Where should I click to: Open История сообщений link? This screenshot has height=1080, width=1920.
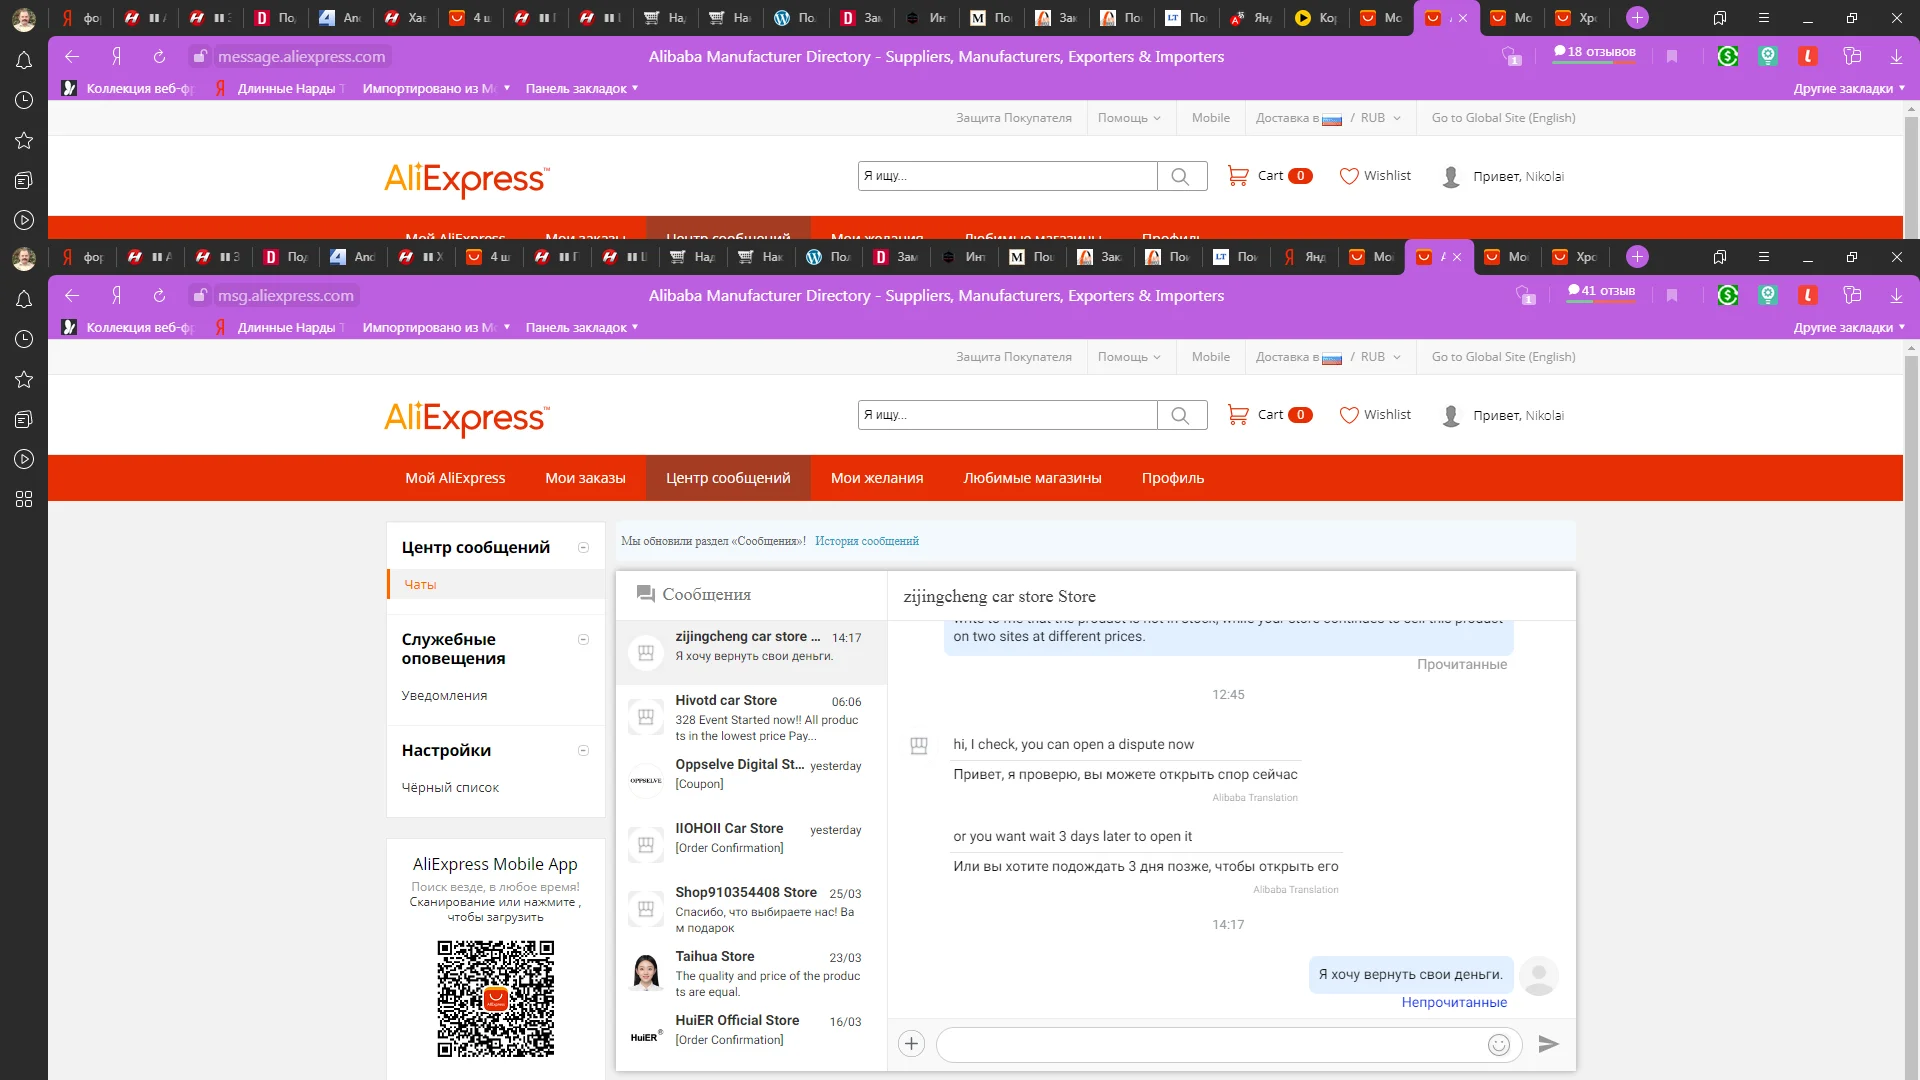pyautogui.click(x=866, y=541)
